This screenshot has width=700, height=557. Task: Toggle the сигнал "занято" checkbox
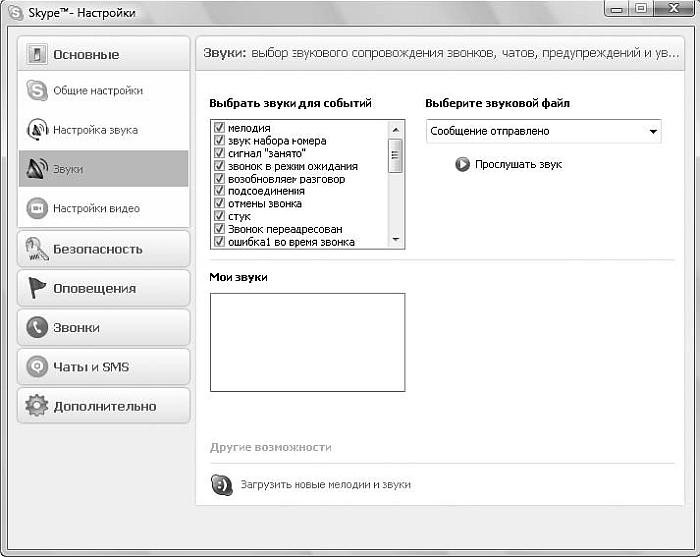point(219,154)
